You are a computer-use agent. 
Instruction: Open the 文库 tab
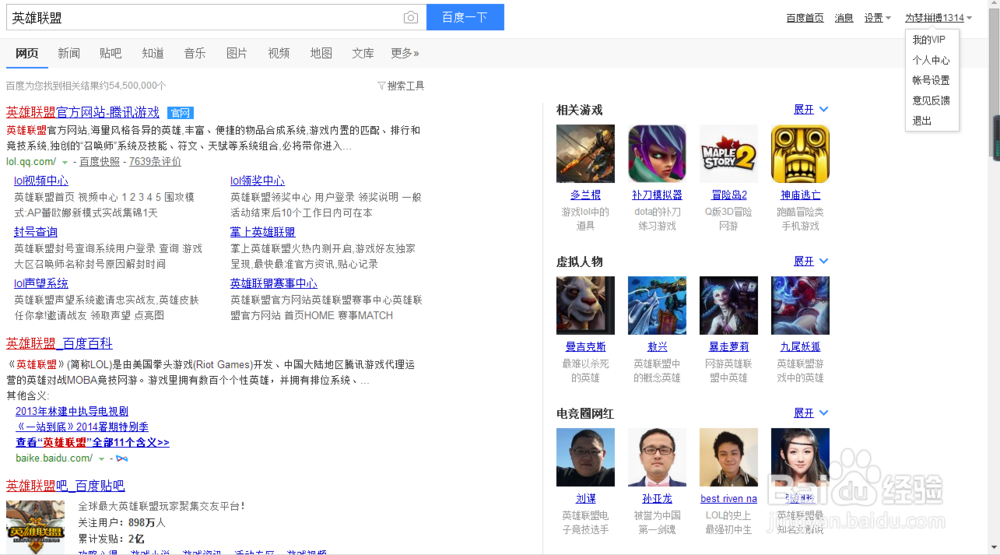click(363, 53)
